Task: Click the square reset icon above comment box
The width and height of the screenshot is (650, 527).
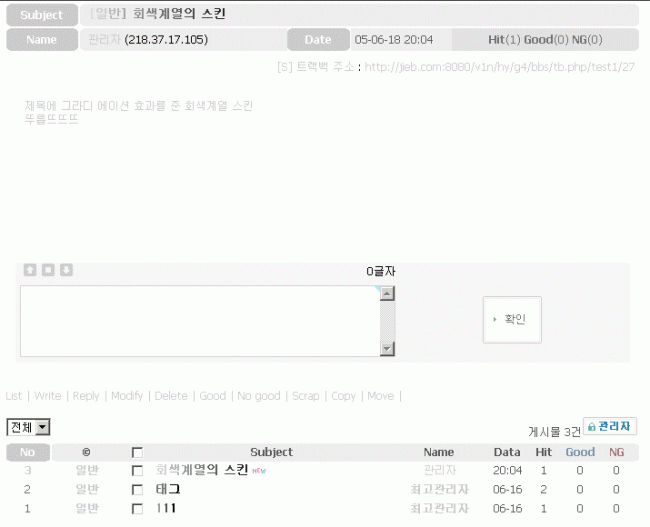Action: click(x=48, y=270)
